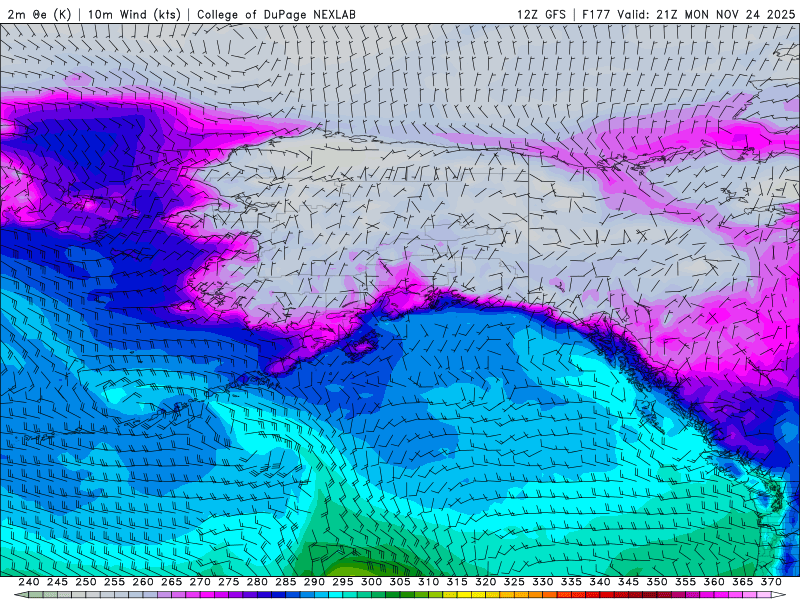This screenshot has width=800, height=600.
Task: Click the '2m θe (K)' title label
Action: tap(39, 14)
